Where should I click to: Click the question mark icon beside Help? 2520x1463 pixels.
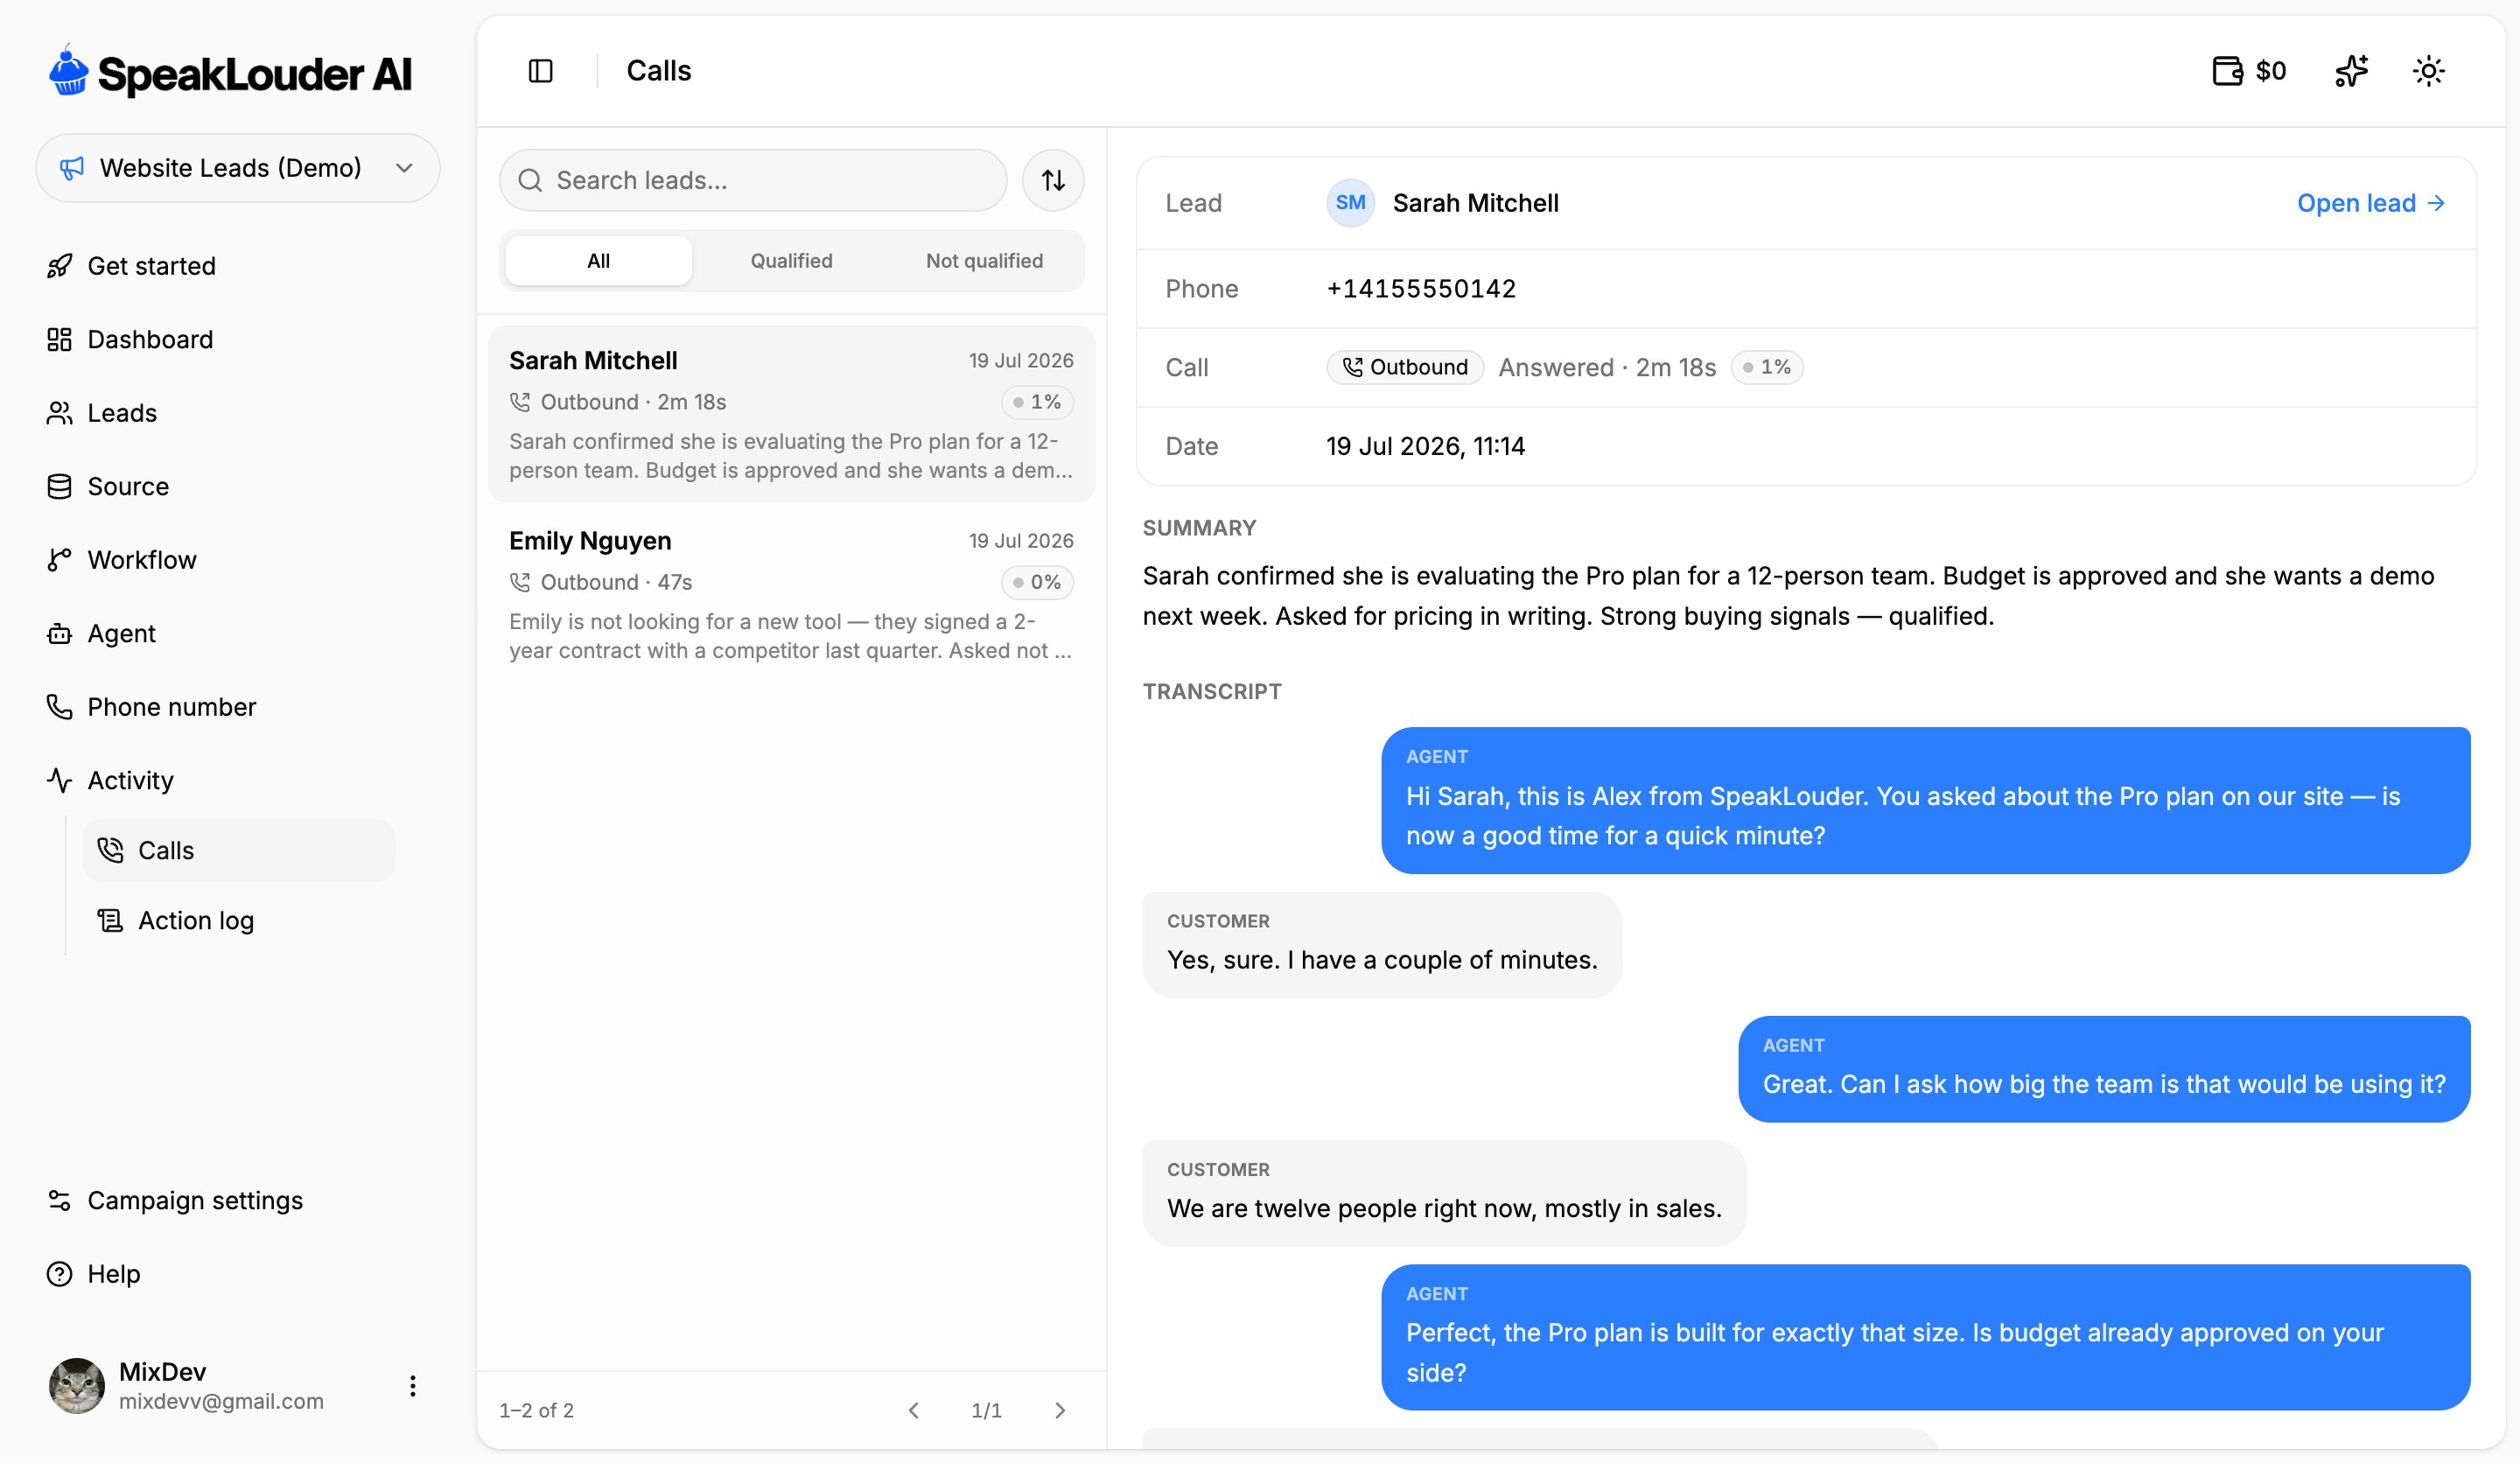[x=59, y=1274]
